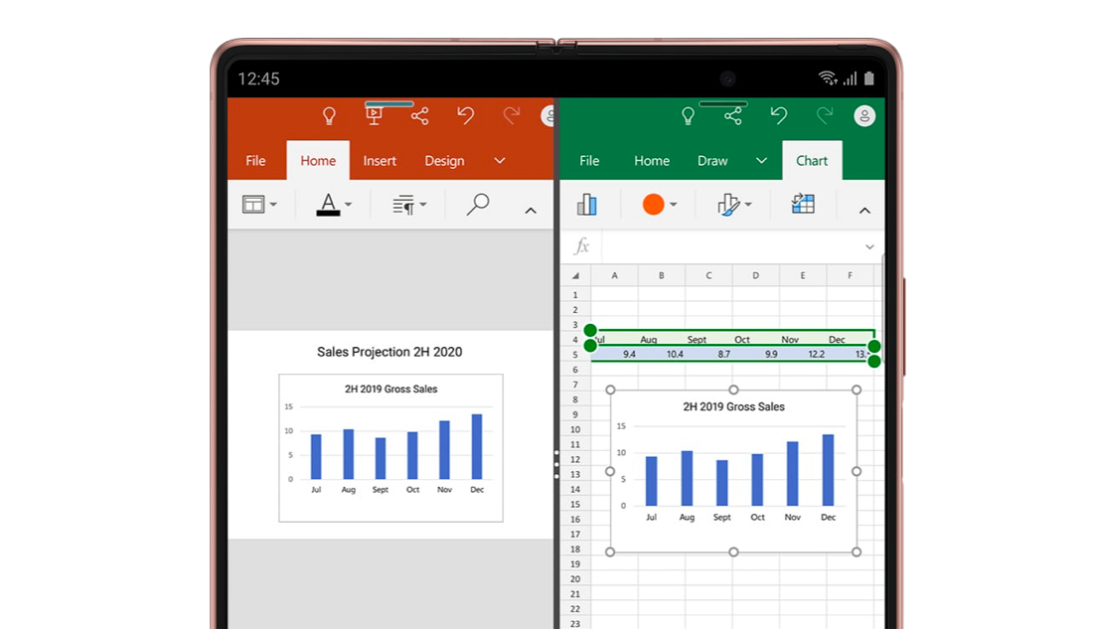The height and width of the screenshot is (630, 1093).
Task: Switch to PowerPoint Insert tab
Action: 379,161
